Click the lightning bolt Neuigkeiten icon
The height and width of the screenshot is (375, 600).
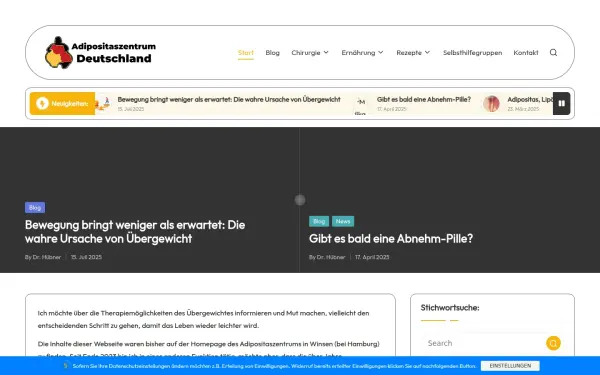[x=42, y=103]
